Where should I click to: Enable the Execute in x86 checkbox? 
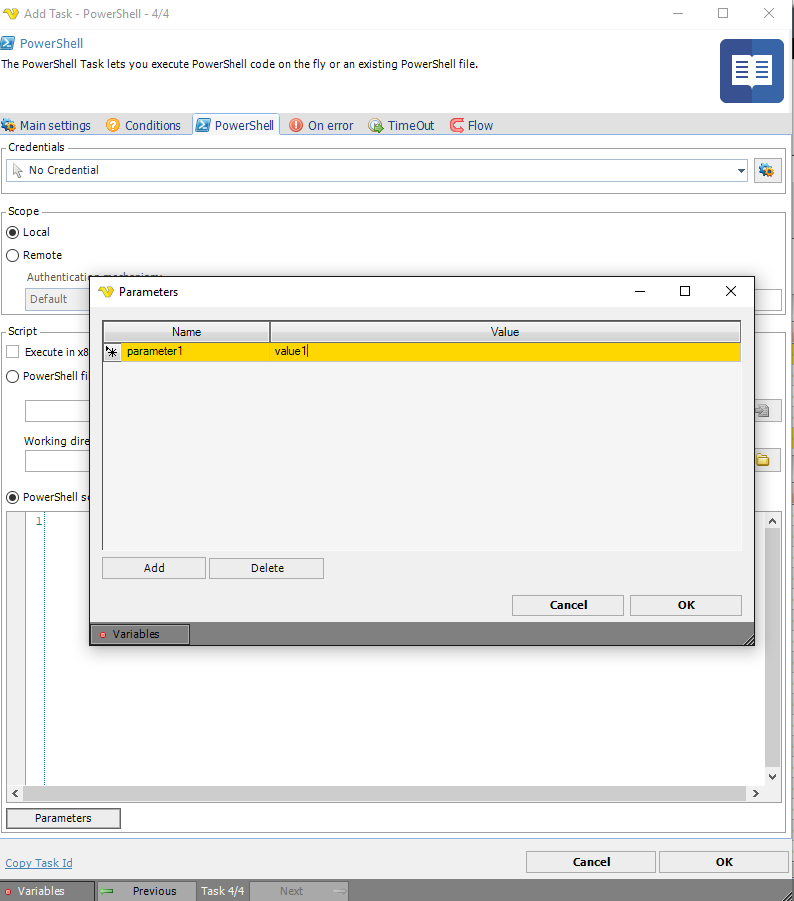[x=13, y=352]
